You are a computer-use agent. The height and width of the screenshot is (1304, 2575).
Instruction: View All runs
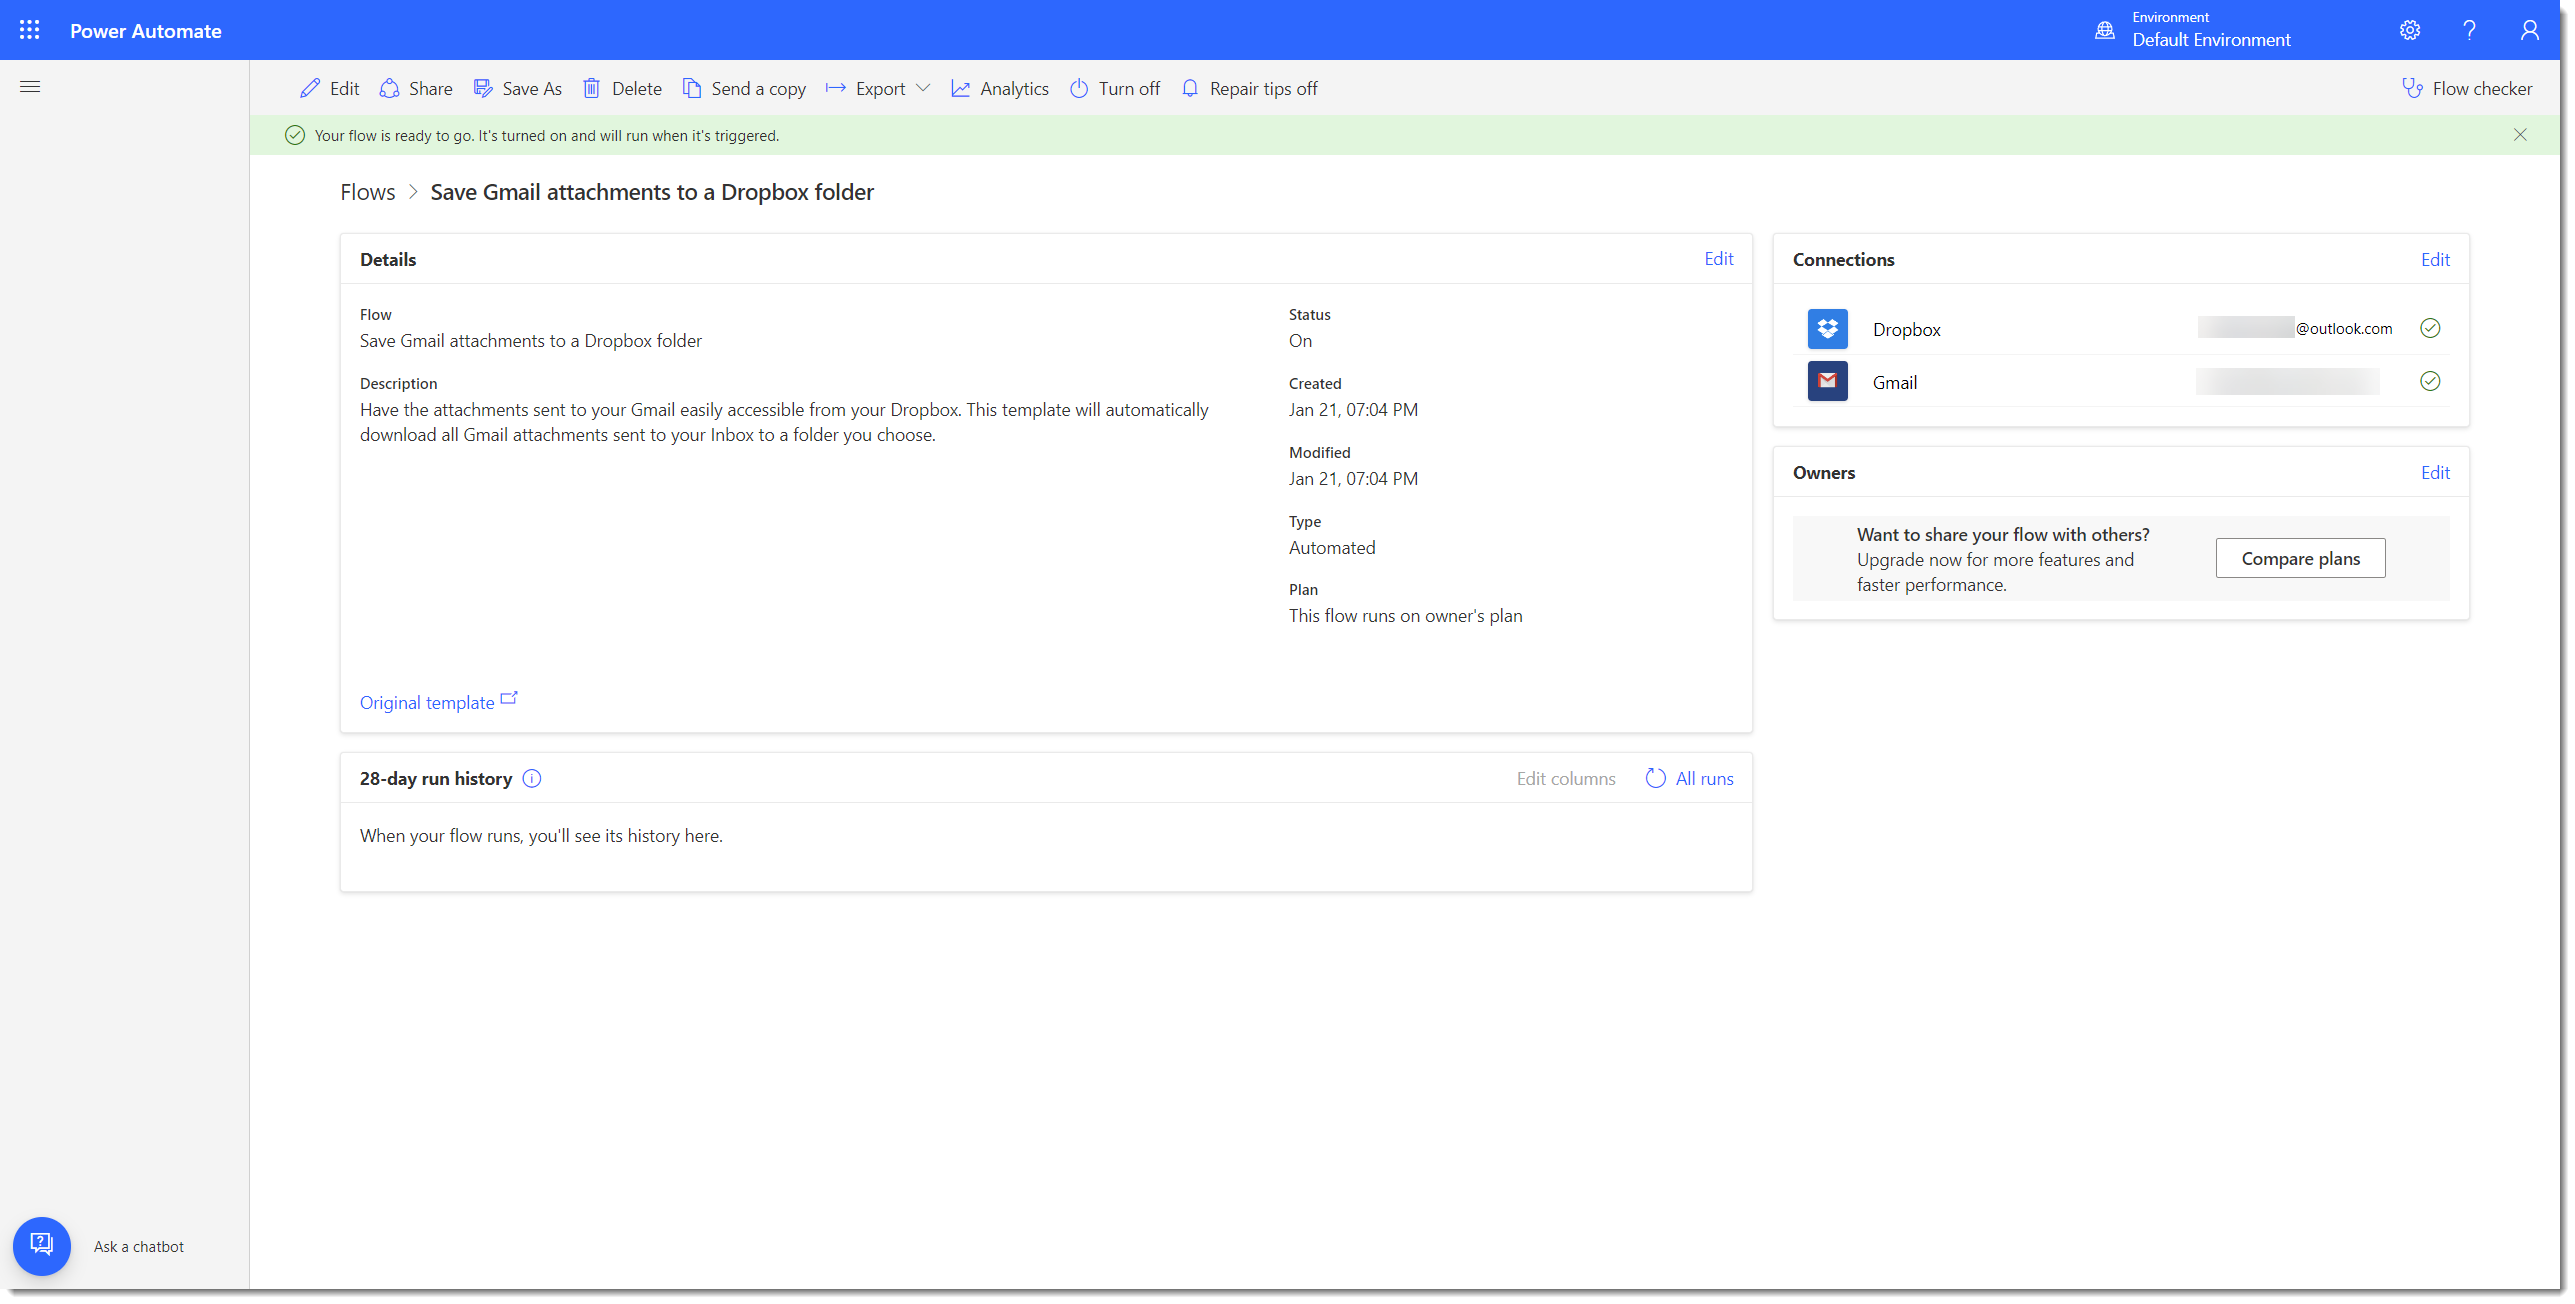[x=1704, y=779]
